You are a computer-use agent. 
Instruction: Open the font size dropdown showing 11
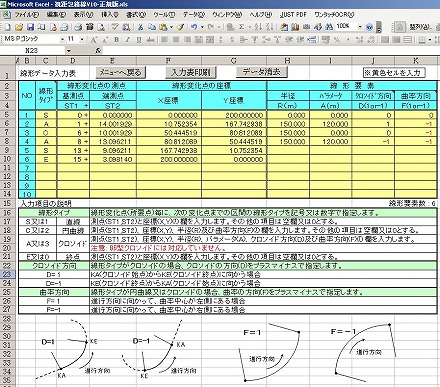[82, 40]
